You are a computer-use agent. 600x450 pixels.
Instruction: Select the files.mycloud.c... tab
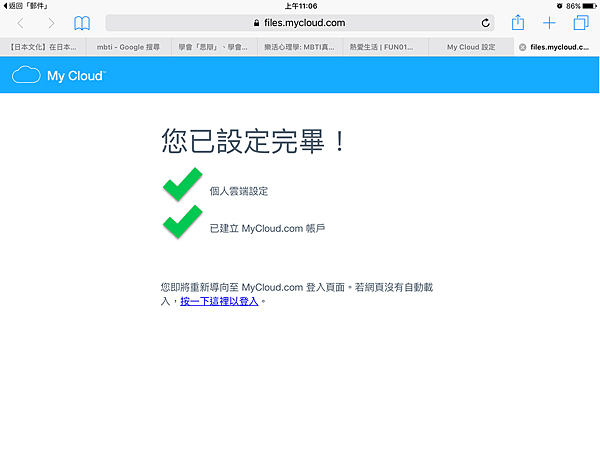click(x=557, y=47)
